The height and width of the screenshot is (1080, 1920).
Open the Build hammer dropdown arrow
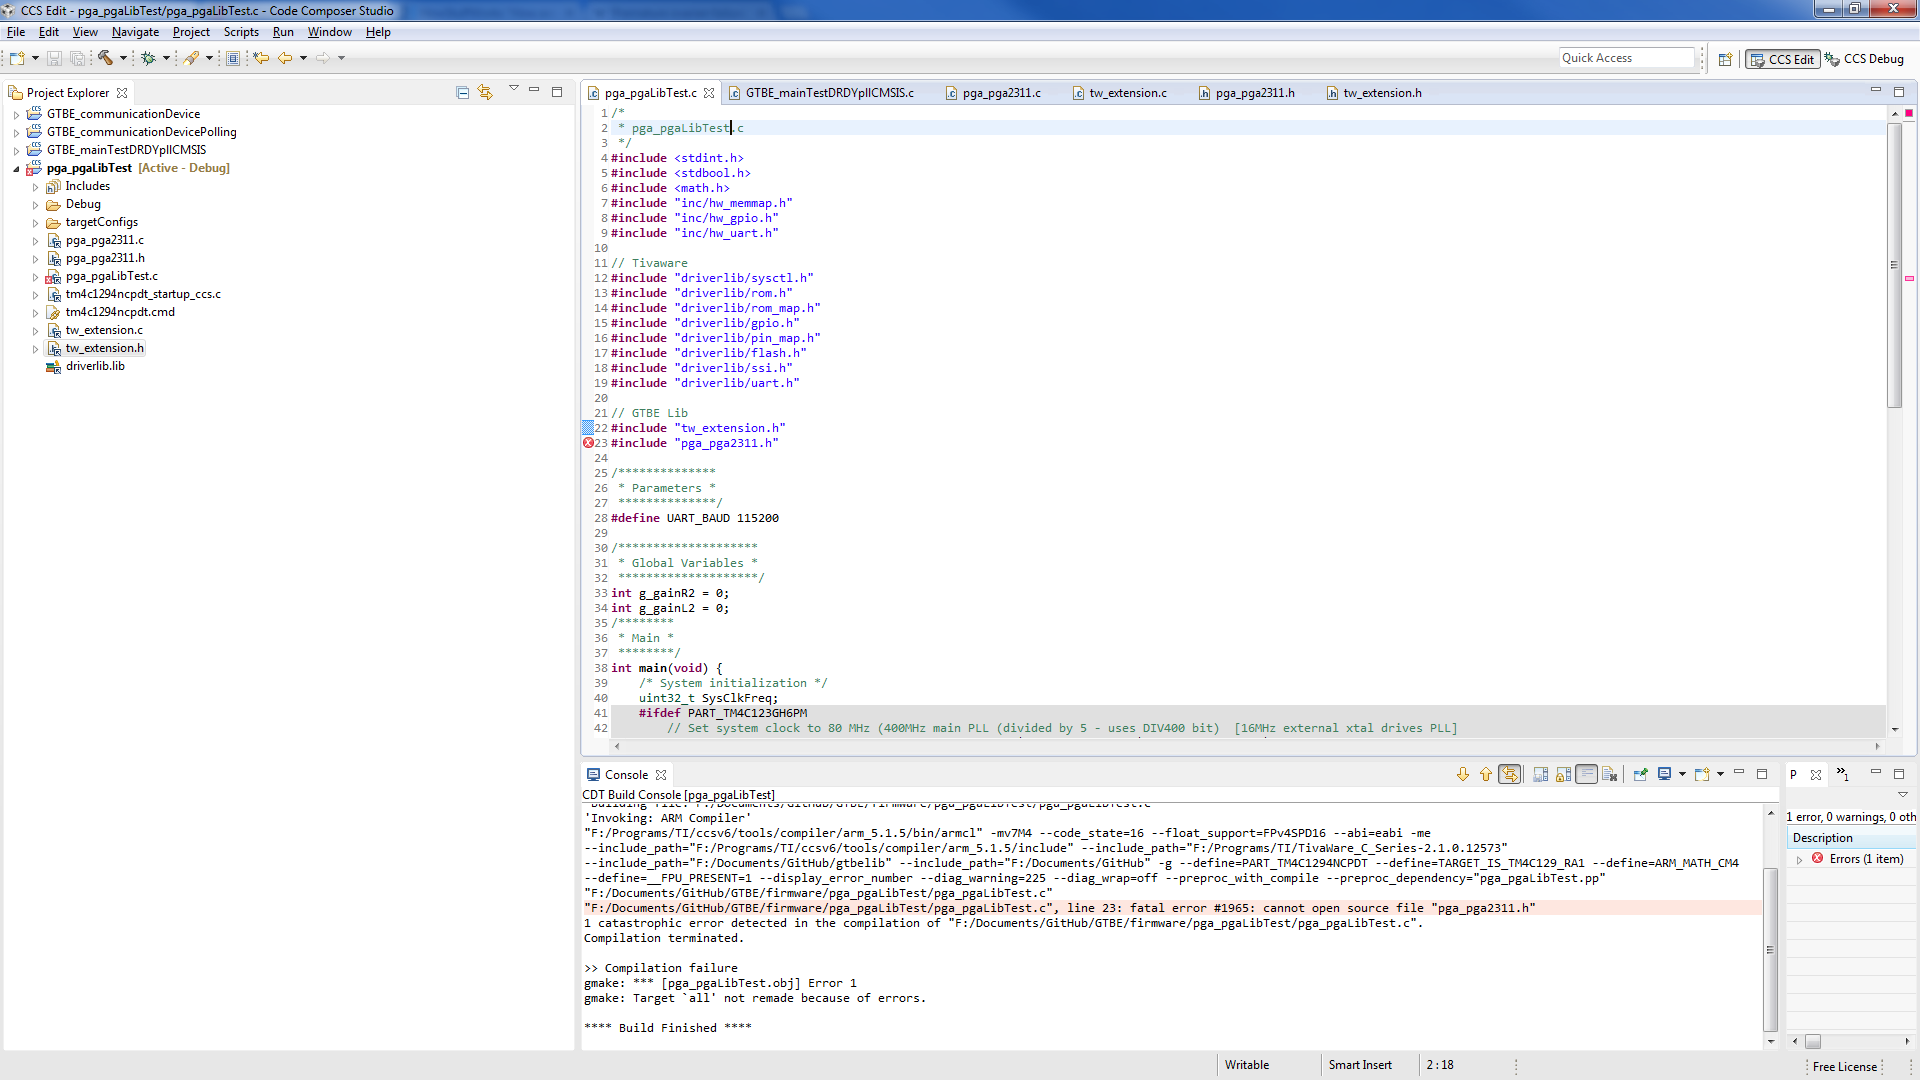pyautogui.click(x=123, y=58)
